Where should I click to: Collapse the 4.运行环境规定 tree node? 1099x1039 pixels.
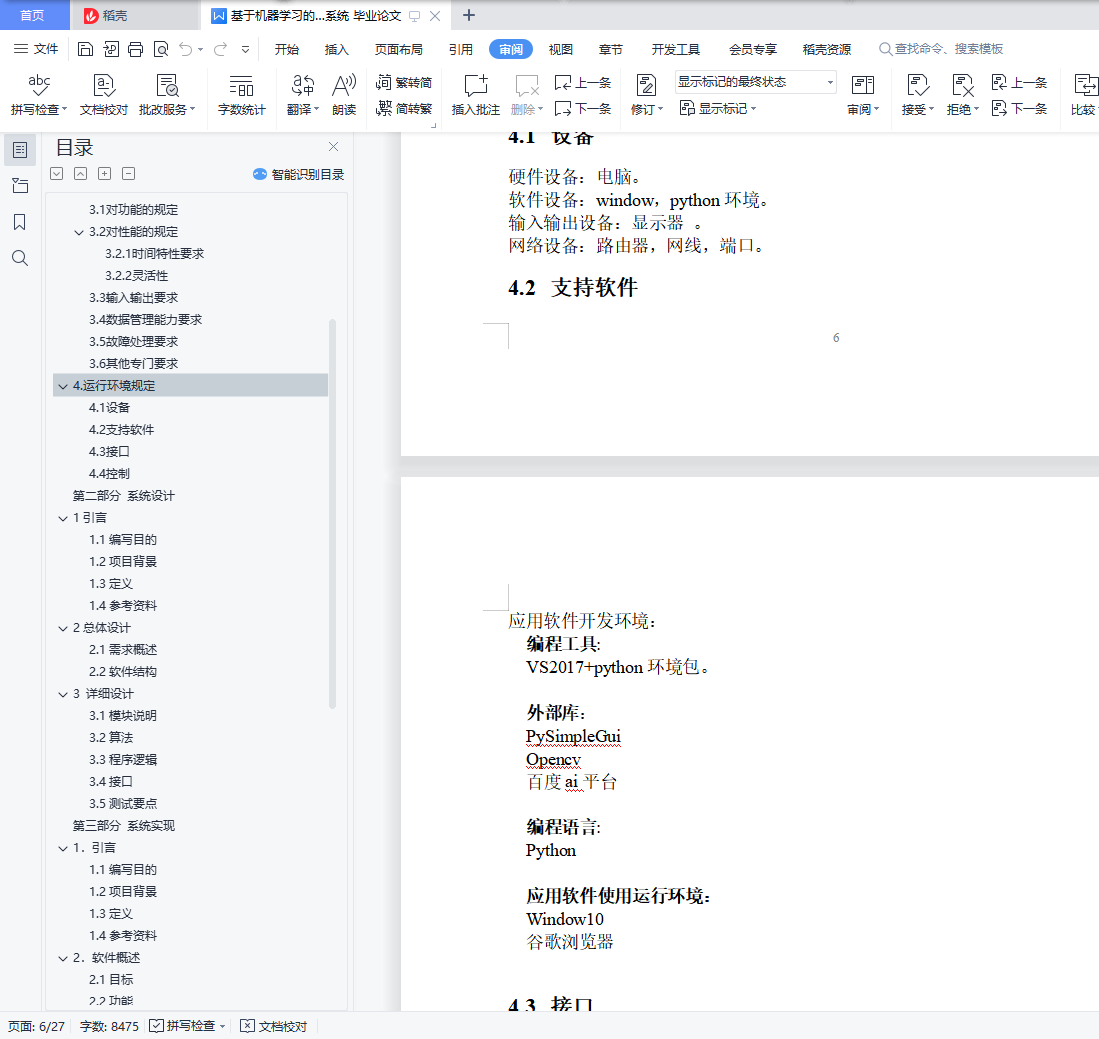(x=63, y=386)
